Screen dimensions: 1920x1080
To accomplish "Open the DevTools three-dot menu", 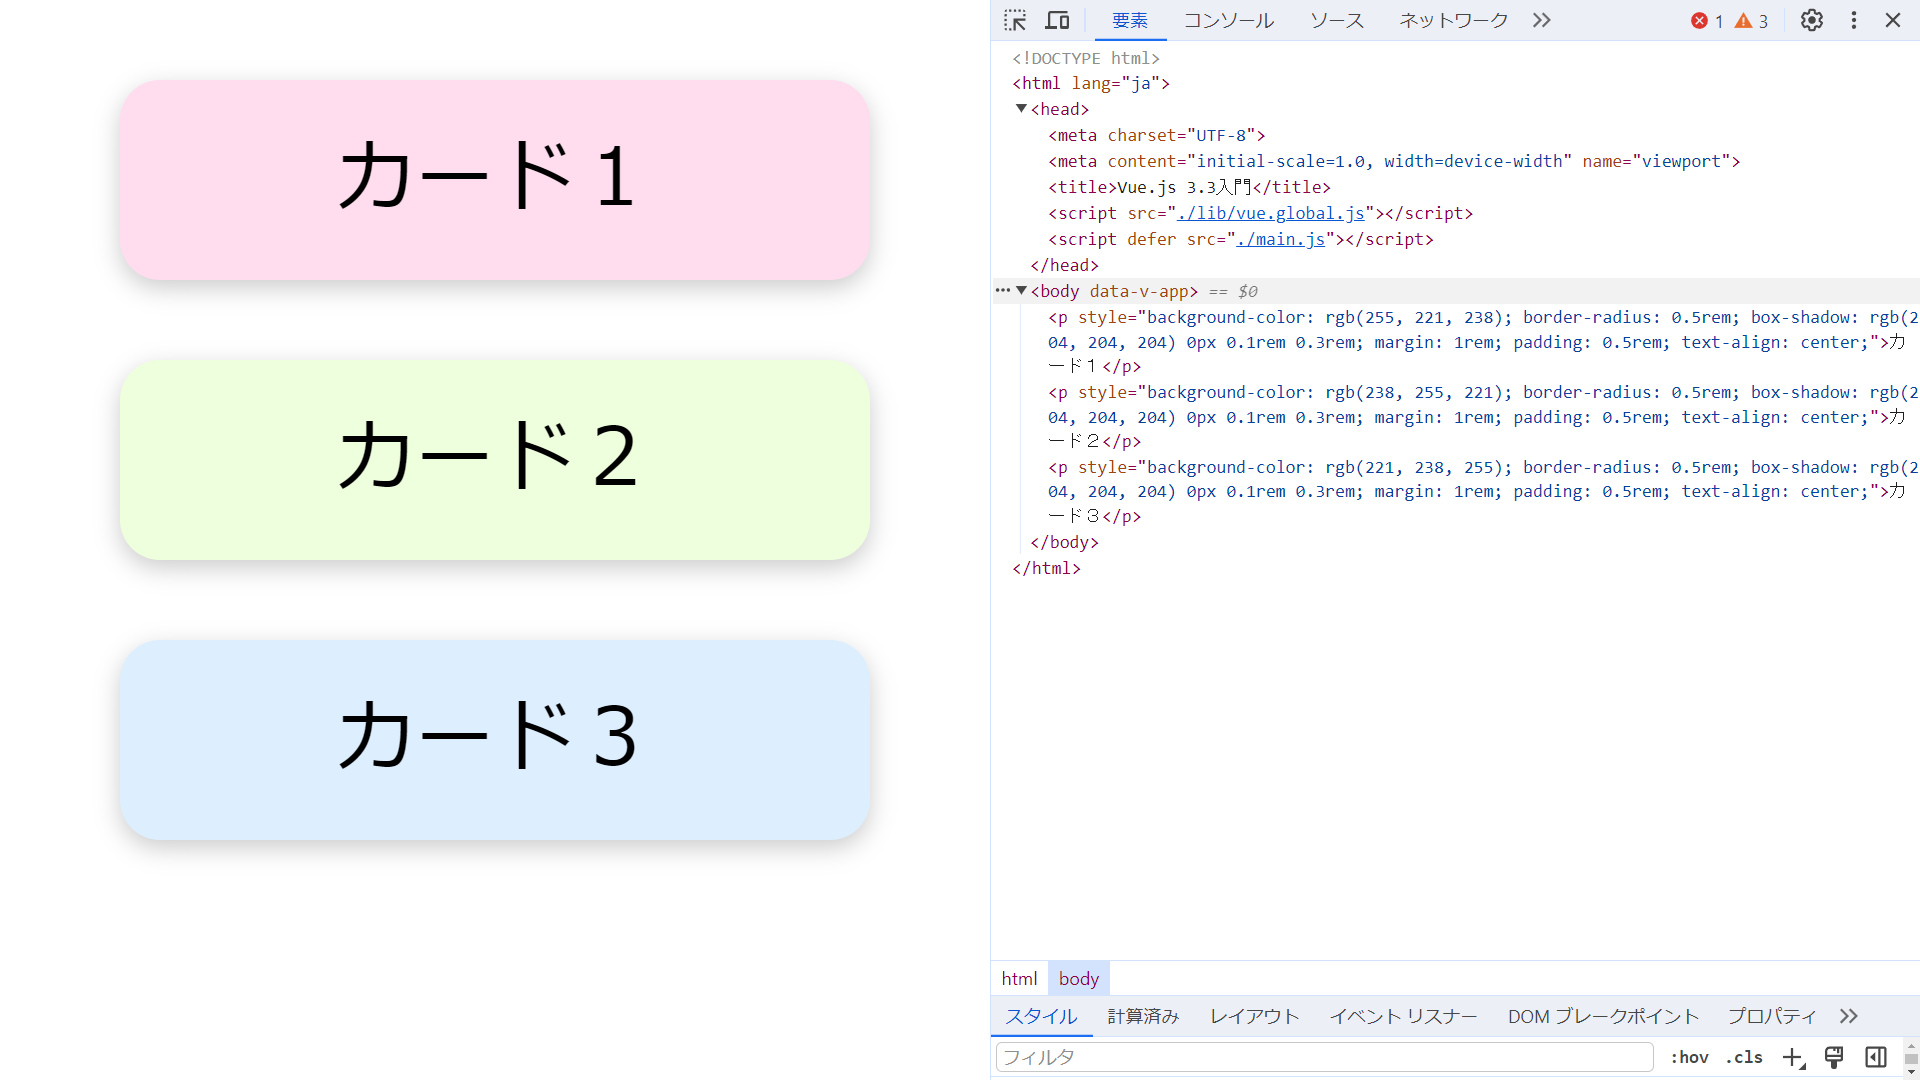I will point(1853,20).
